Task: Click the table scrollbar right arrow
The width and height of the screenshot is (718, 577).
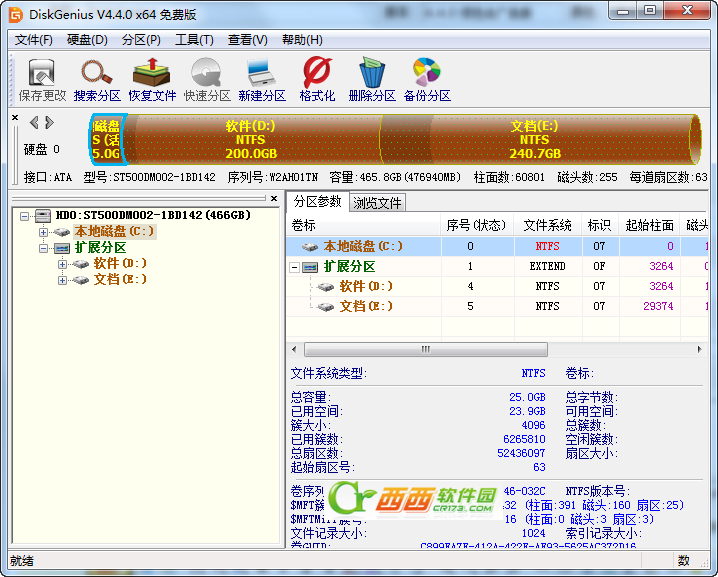Action: [699, 349]
